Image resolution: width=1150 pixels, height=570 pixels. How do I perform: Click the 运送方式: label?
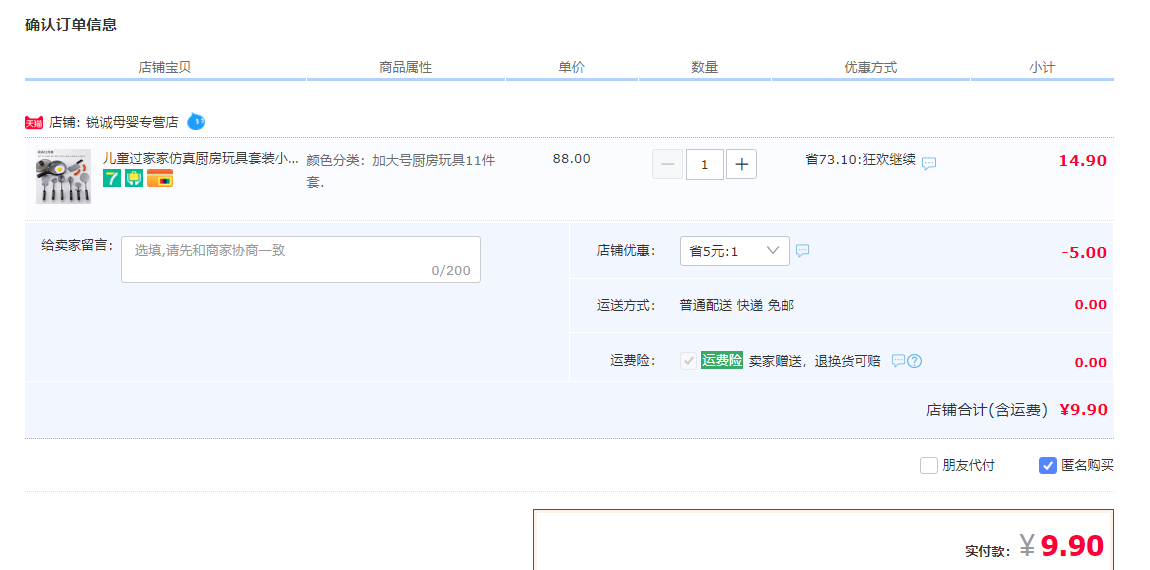click(626, 305)
